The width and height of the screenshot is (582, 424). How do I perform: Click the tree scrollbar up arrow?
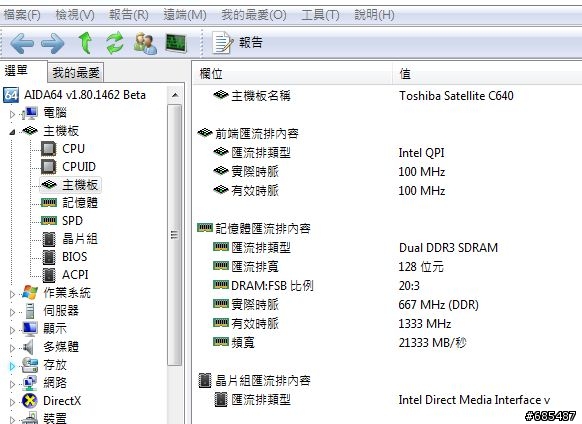[175, 95]
